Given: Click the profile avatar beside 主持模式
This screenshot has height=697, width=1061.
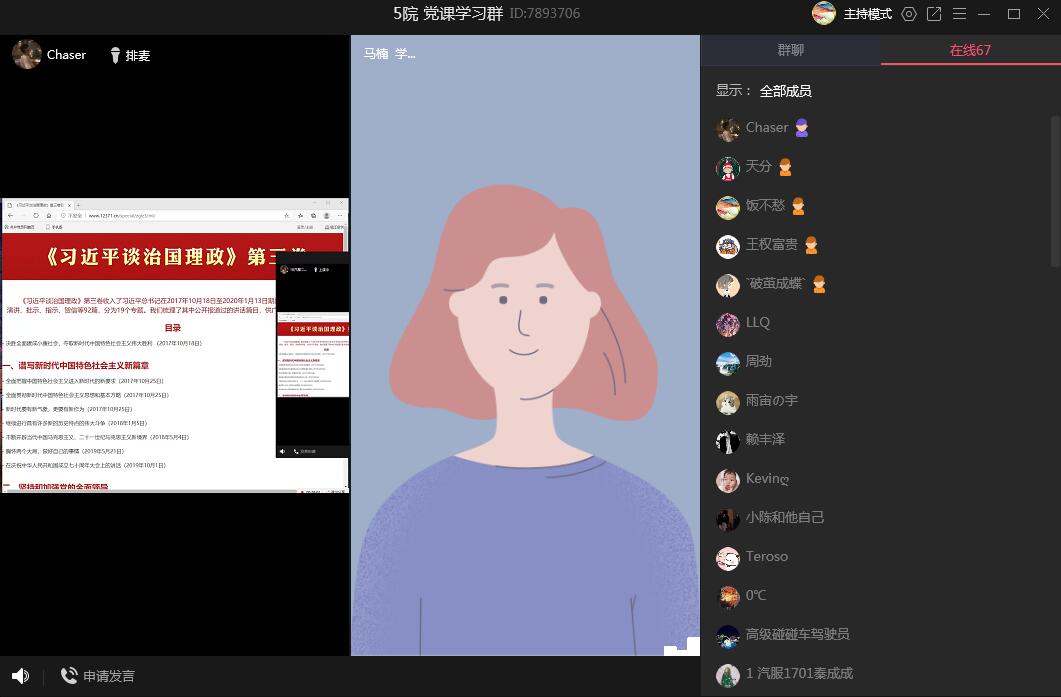Looking at the screenshot, I should tap(823, 14).
